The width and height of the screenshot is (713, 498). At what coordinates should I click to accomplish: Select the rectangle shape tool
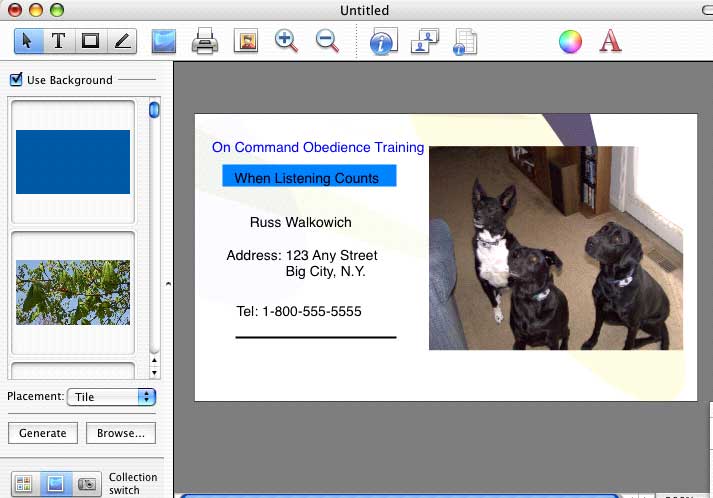pyautogui.click(x=90, y=41)
